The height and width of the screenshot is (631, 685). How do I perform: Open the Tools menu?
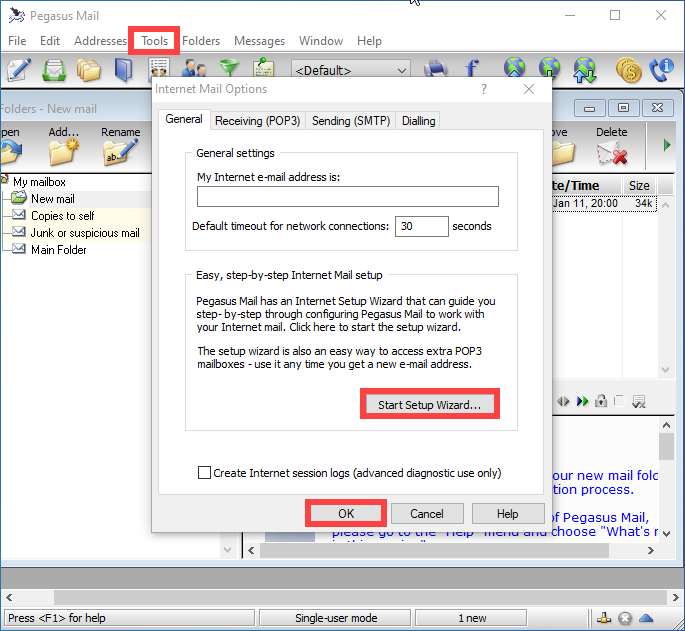pyautogui.click(x=154, y=41)
